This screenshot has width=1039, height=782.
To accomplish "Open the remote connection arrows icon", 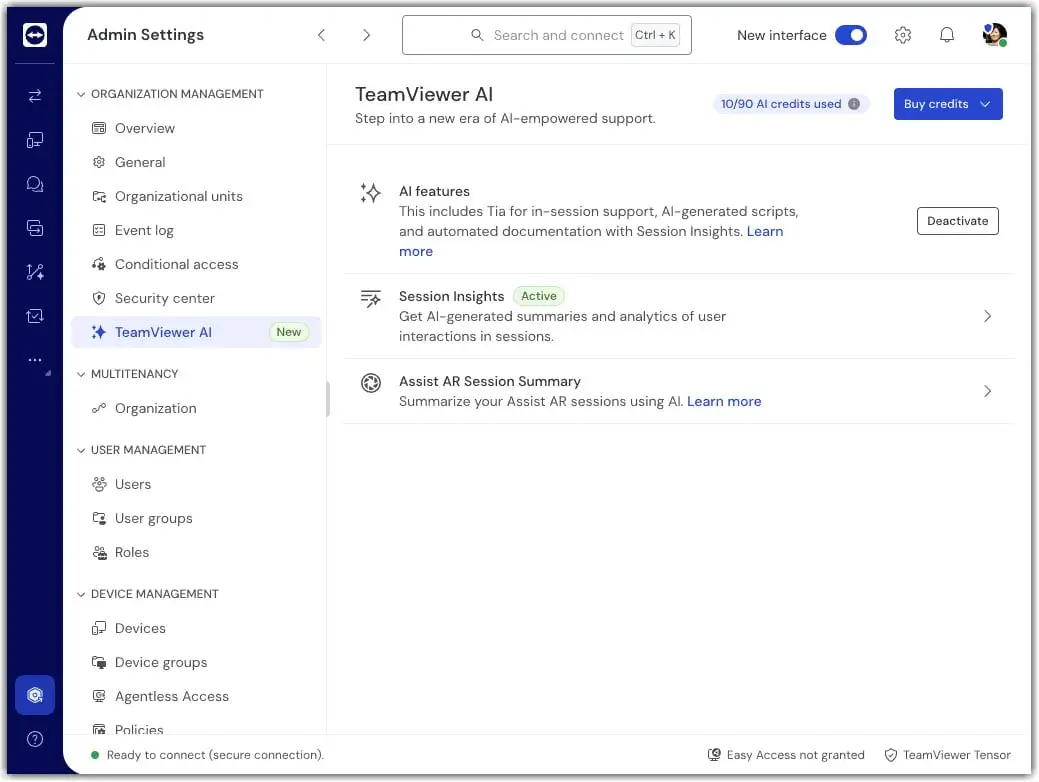I will [34, 96].
